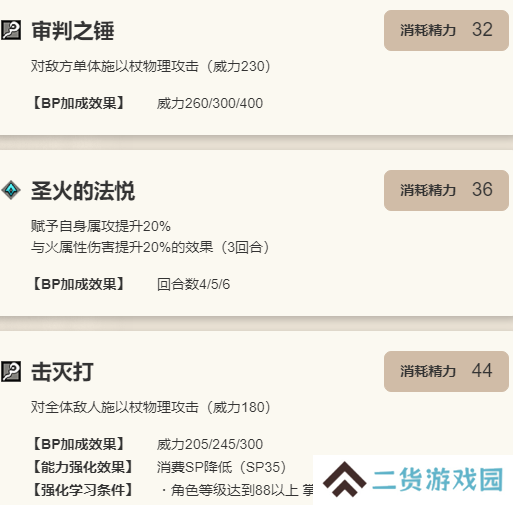
Task: Click the 消耗精力 32 badge
Action: click(x=446, y=30)
